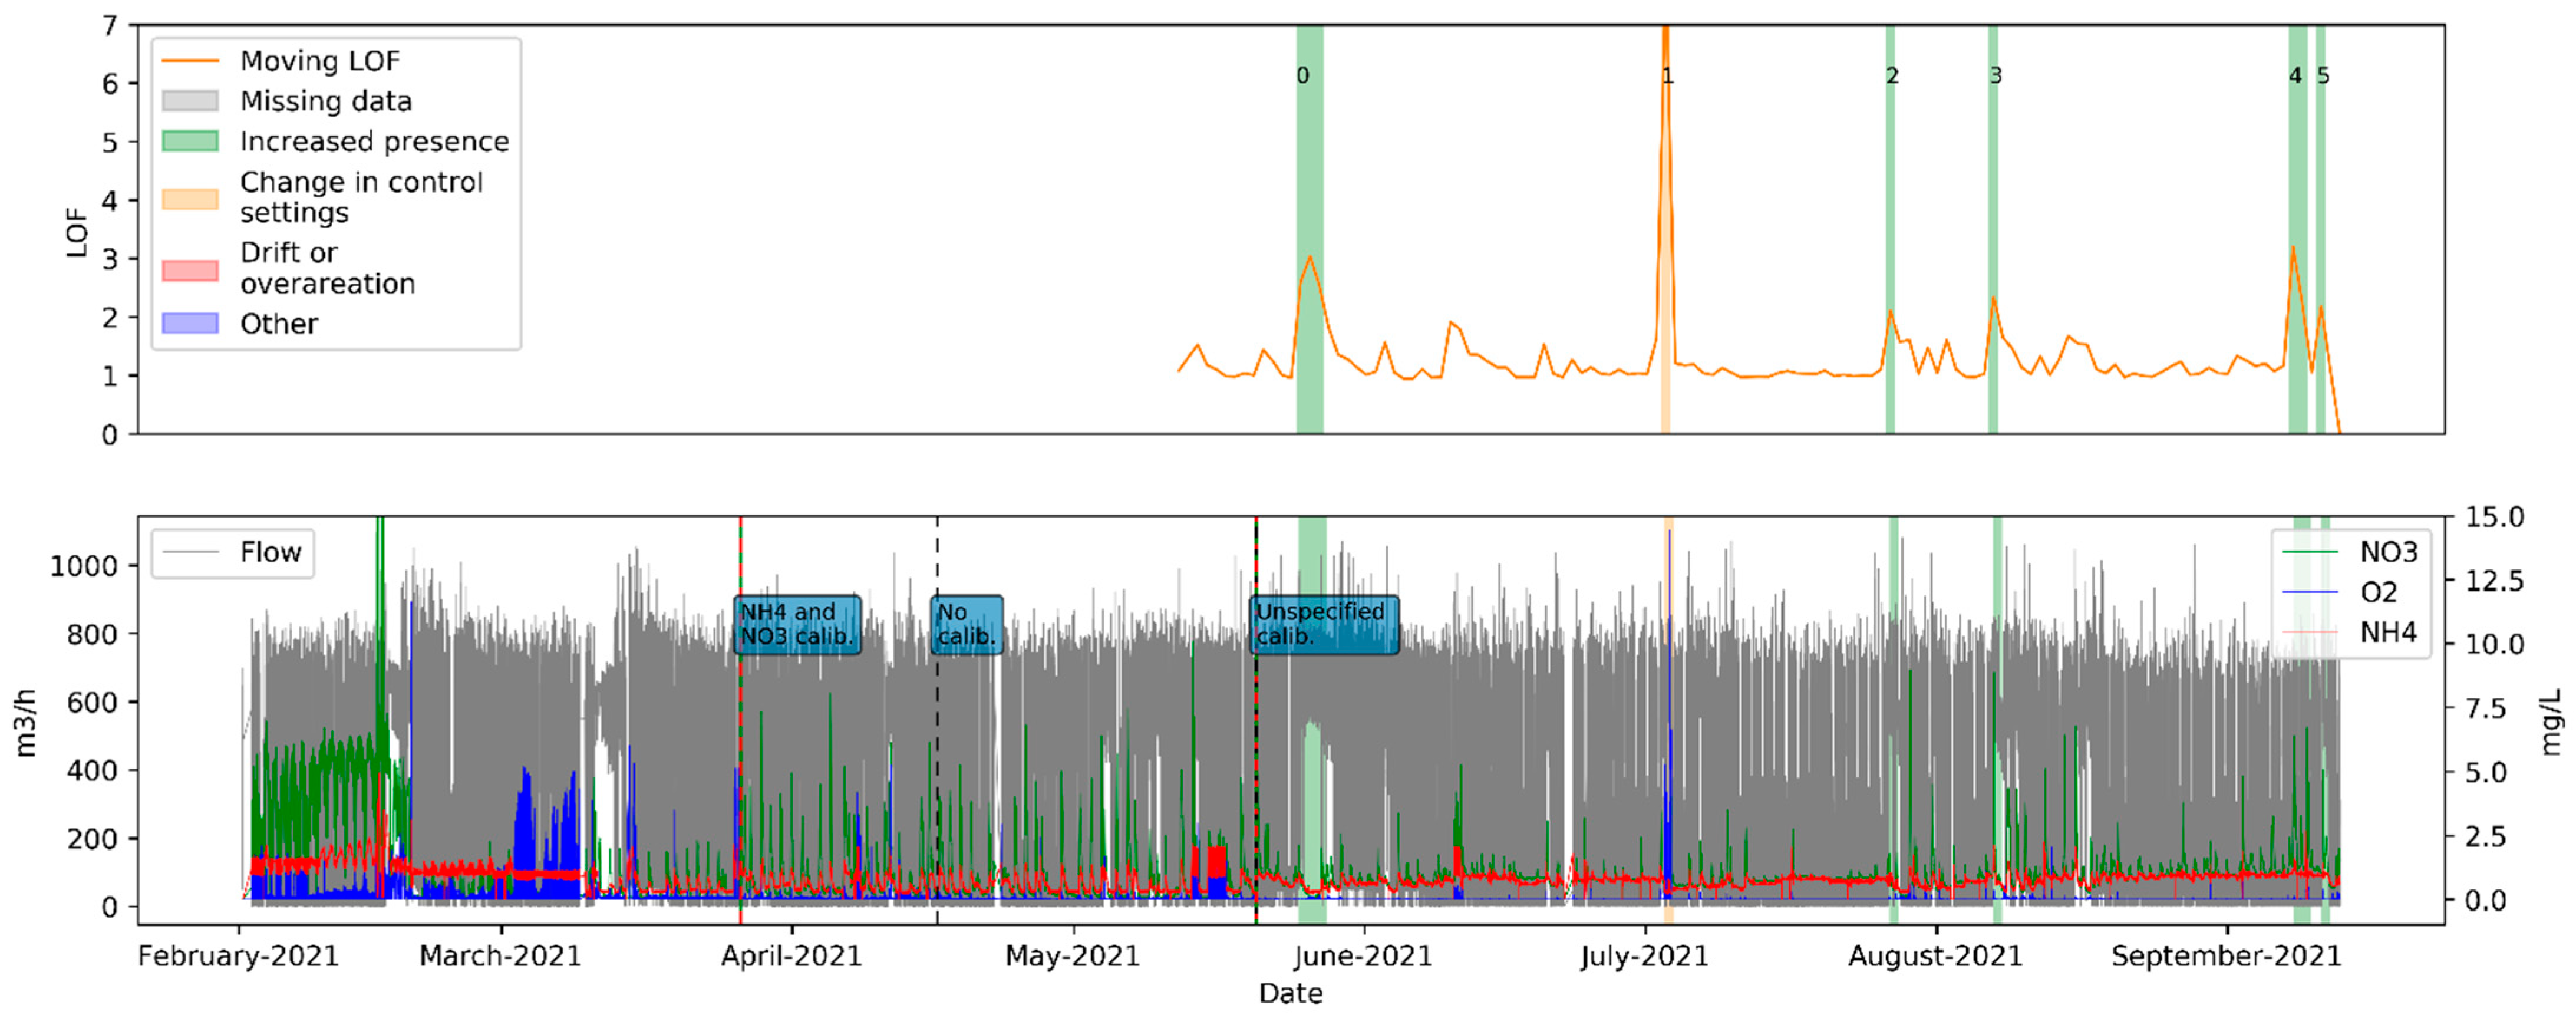
Task: Click the Moving LOF orange legend line
Action: pos(190,61)
